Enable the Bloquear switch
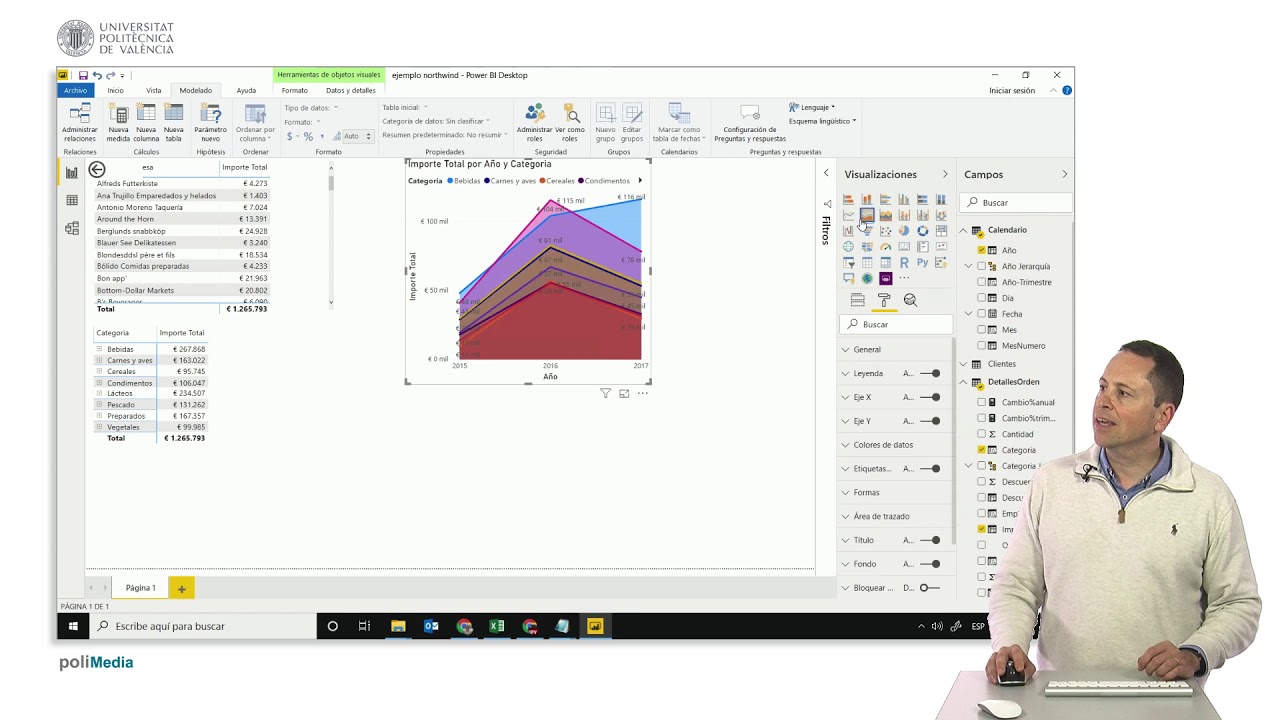Image resolution: width=1280 pixels, height=720 pixels. point(929,588)
